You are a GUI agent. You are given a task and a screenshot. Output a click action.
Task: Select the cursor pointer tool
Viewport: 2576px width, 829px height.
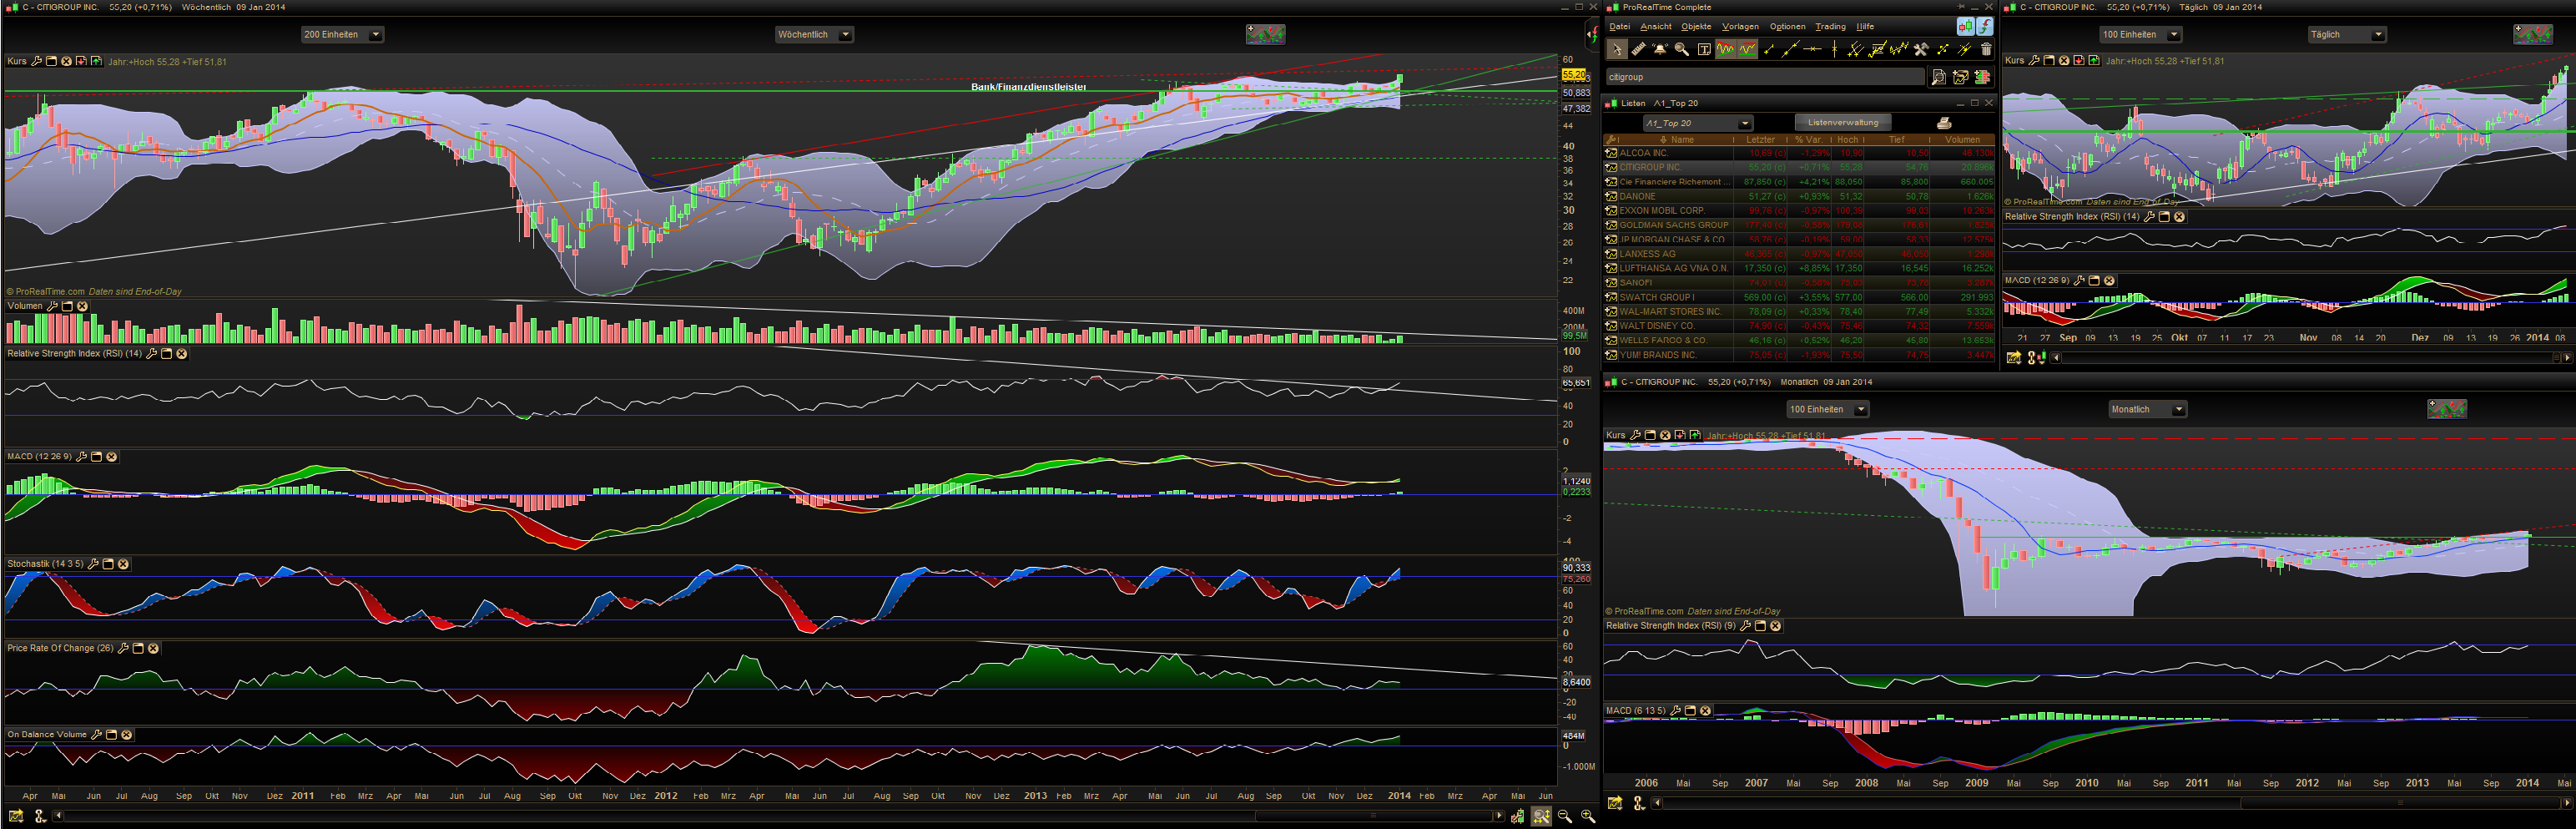pyautogui.click(x=1616, y=49)
